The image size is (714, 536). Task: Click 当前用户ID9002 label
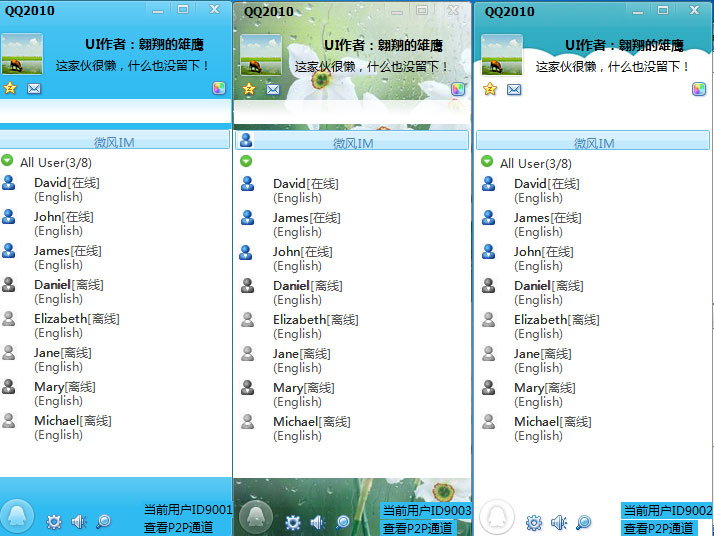tap(667, 510)
